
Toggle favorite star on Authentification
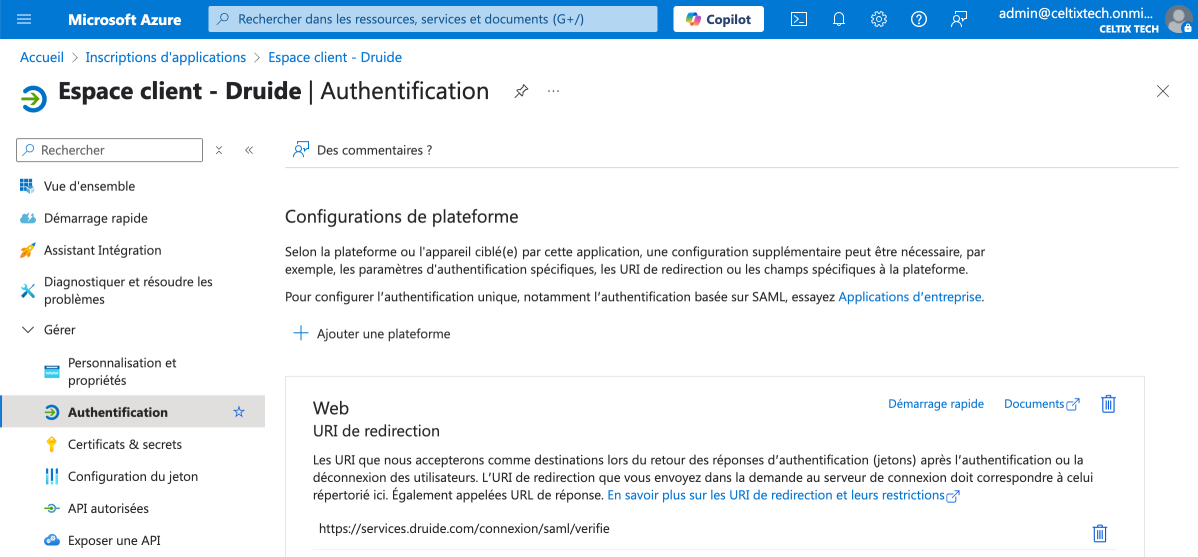coord(238,412)
